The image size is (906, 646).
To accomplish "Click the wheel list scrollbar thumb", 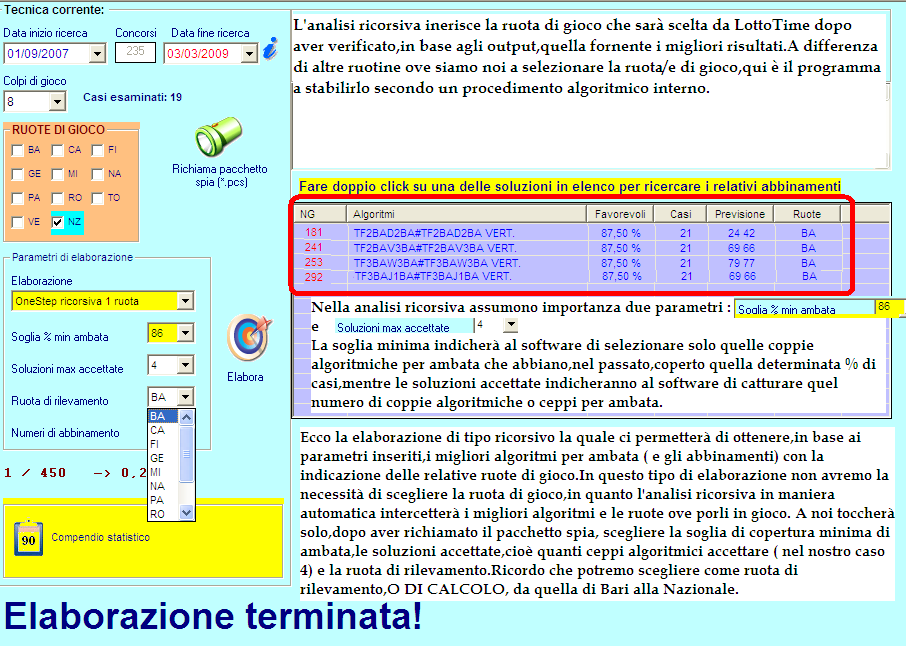I will (x=186, y=454).
